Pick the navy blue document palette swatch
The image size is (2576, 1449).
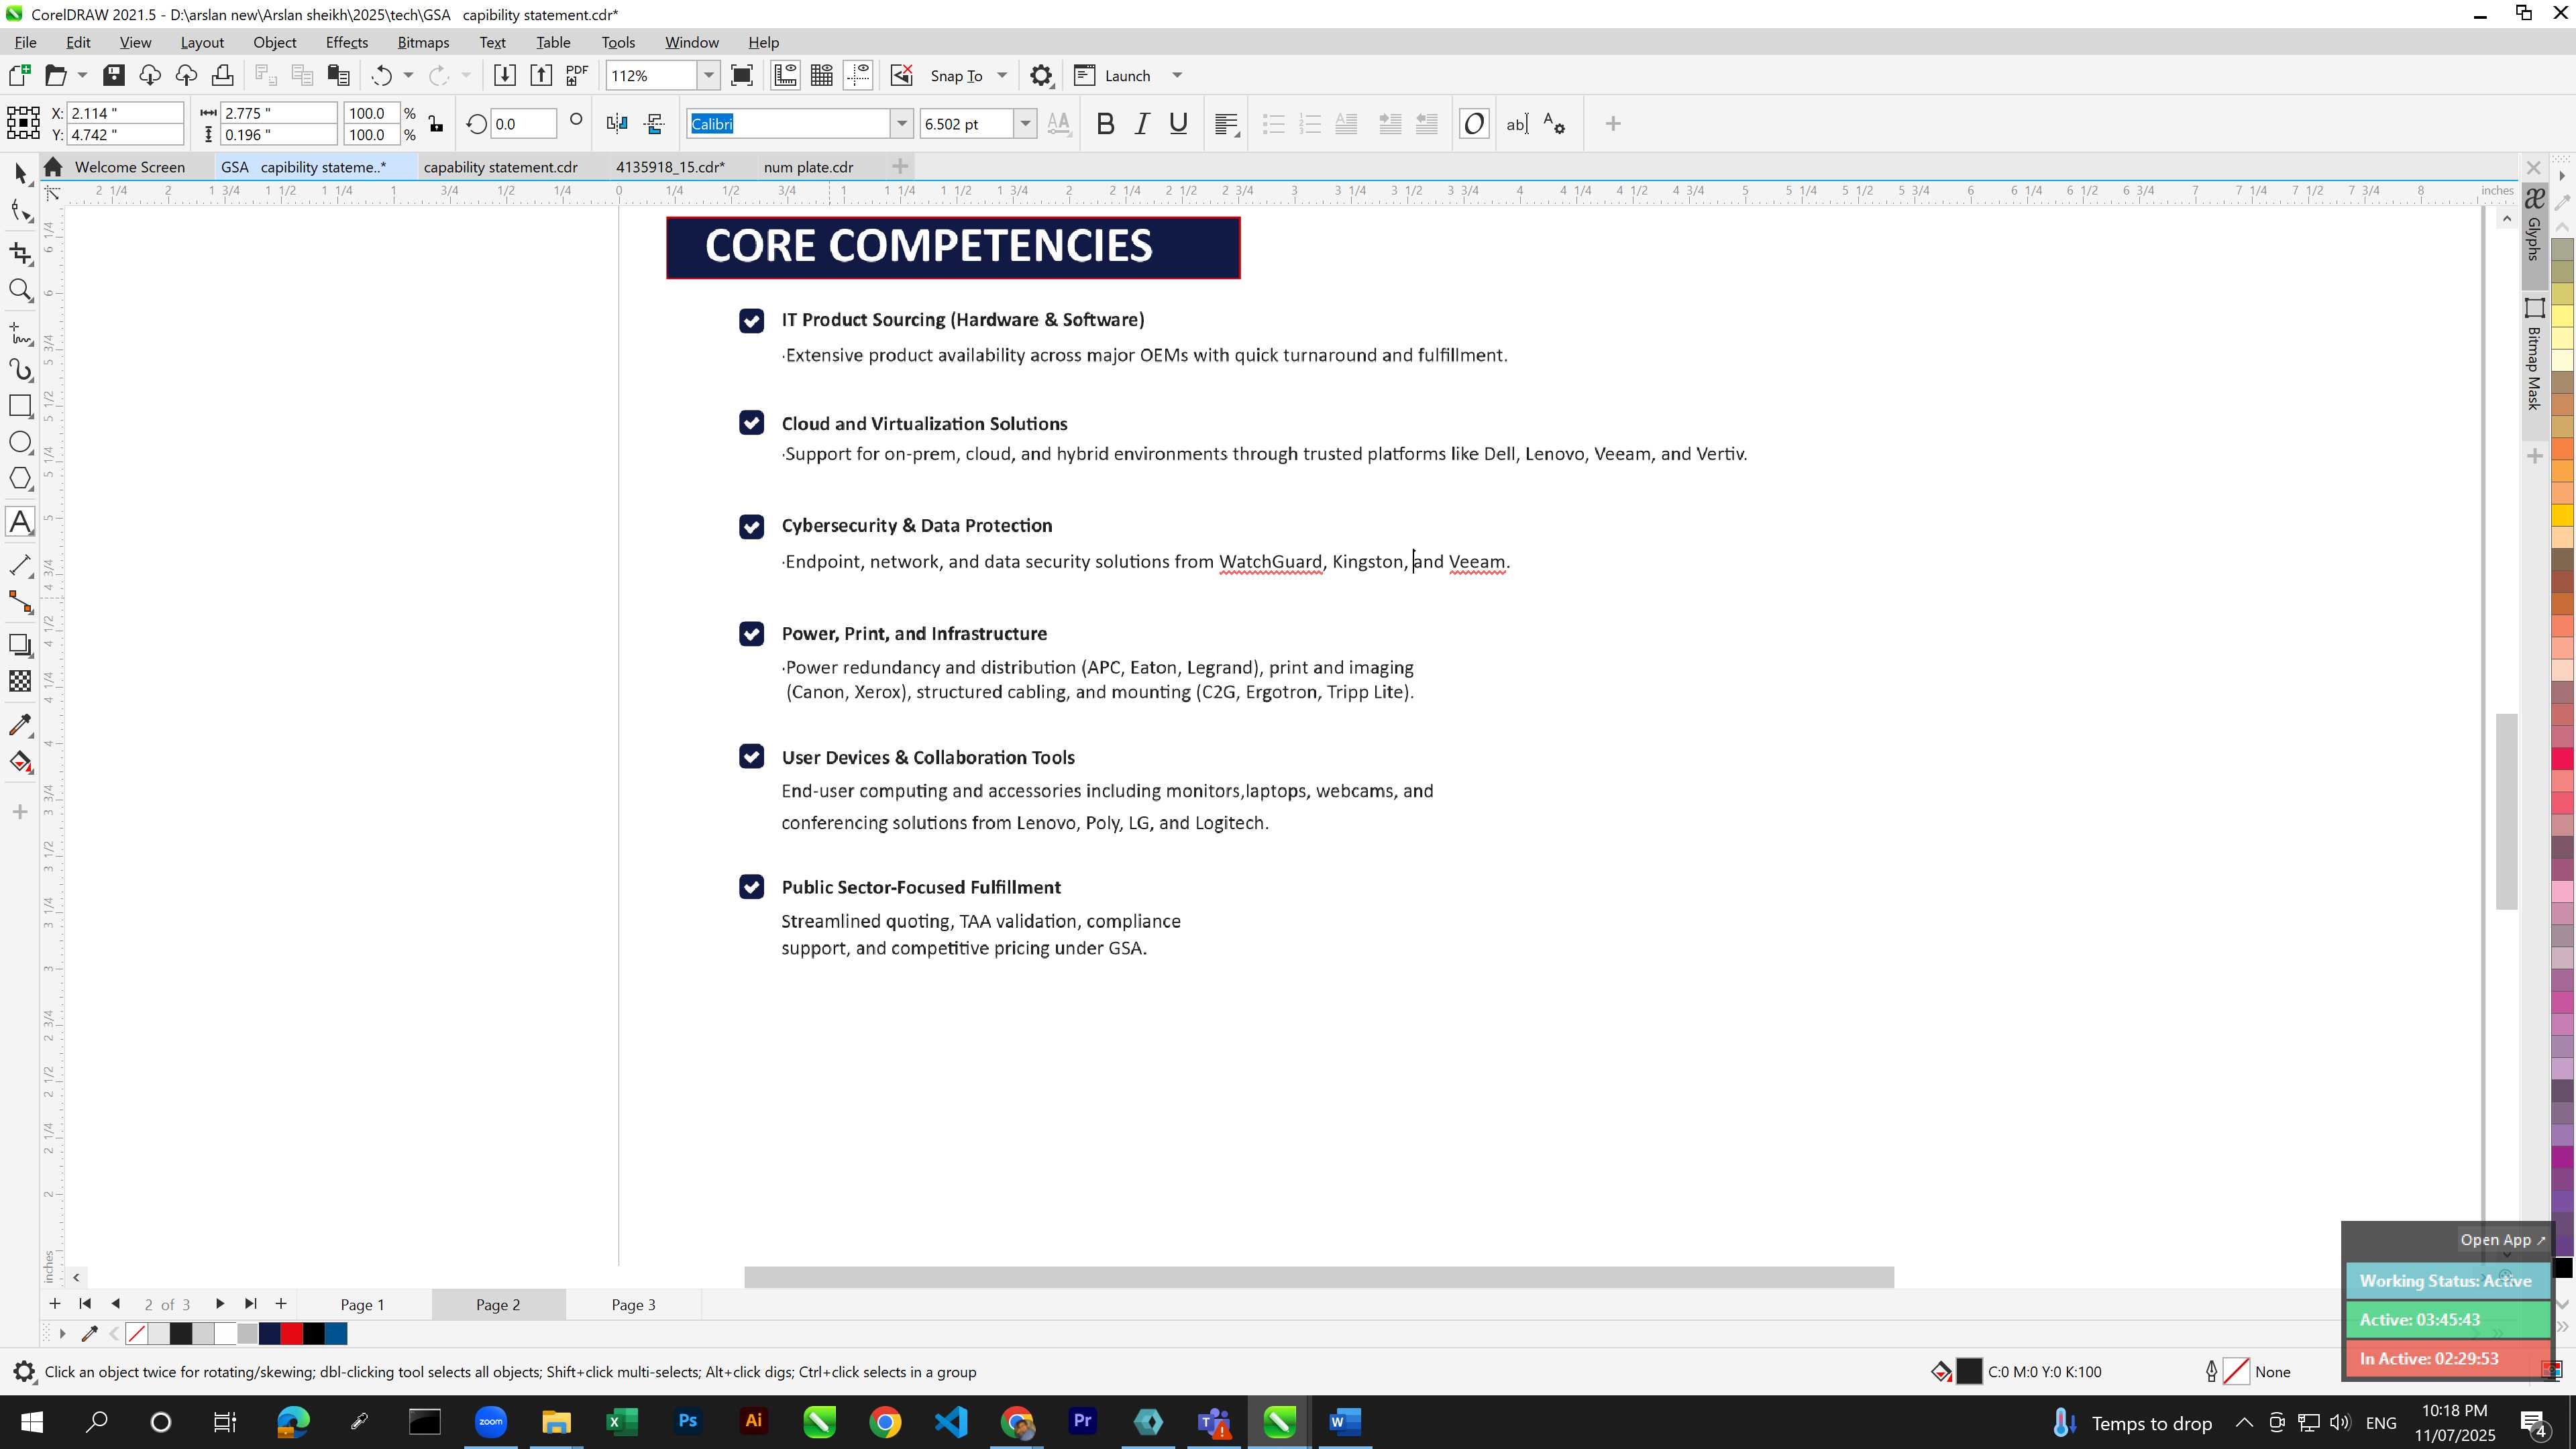269,1333
